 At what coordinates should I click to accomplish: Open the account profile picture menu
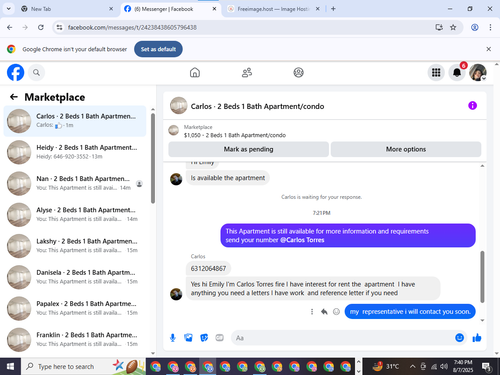pos(478,72)
